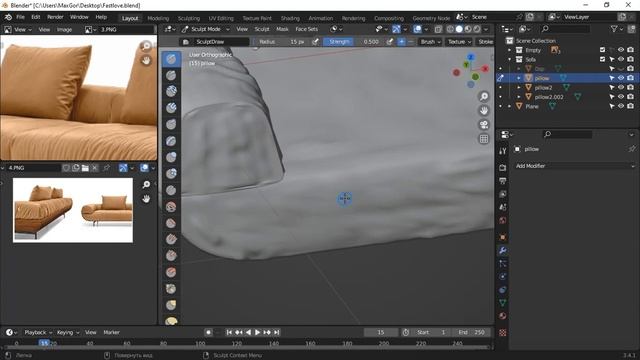Switch to solid viewport shading
The width and height of the screenshot is (640, 360).
(x=459, y=29)
